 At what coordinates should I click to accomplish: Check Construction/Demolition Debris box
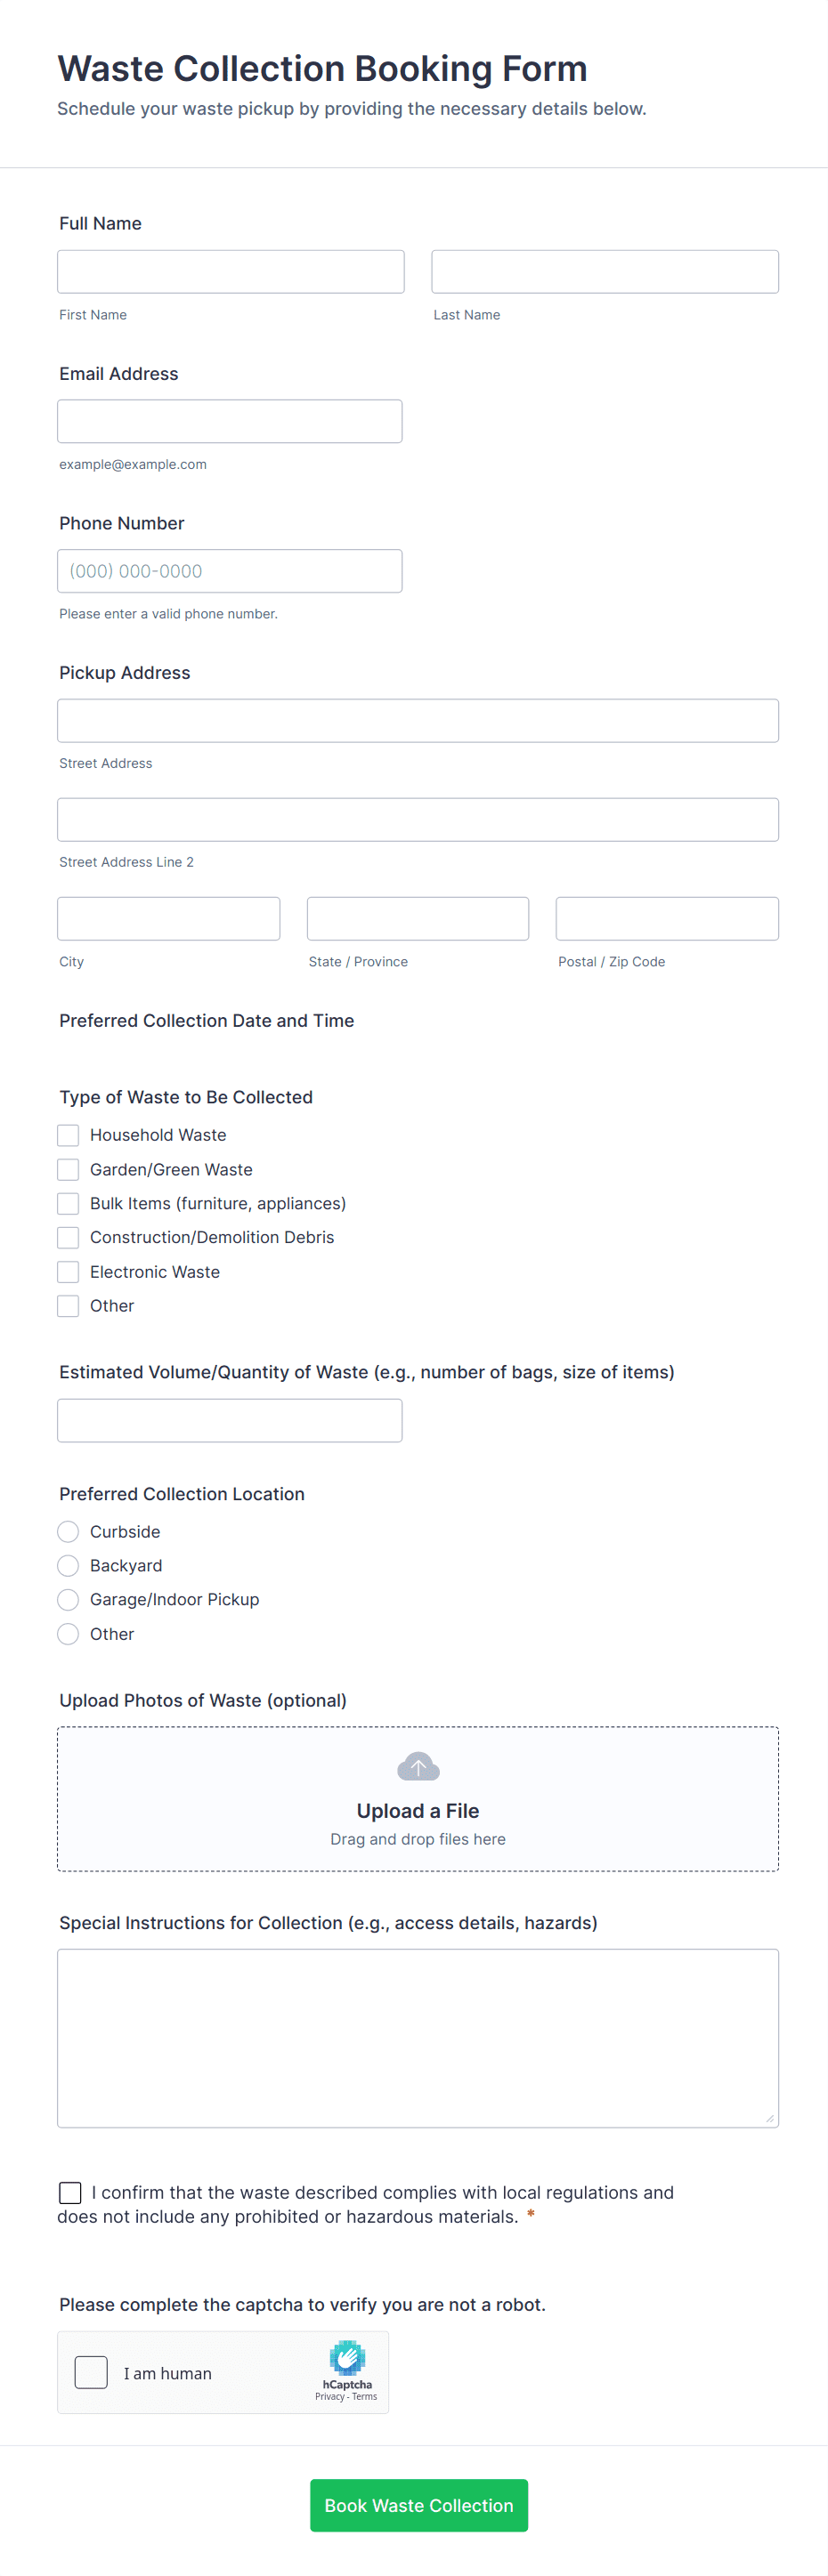(x=68, y=1237)
